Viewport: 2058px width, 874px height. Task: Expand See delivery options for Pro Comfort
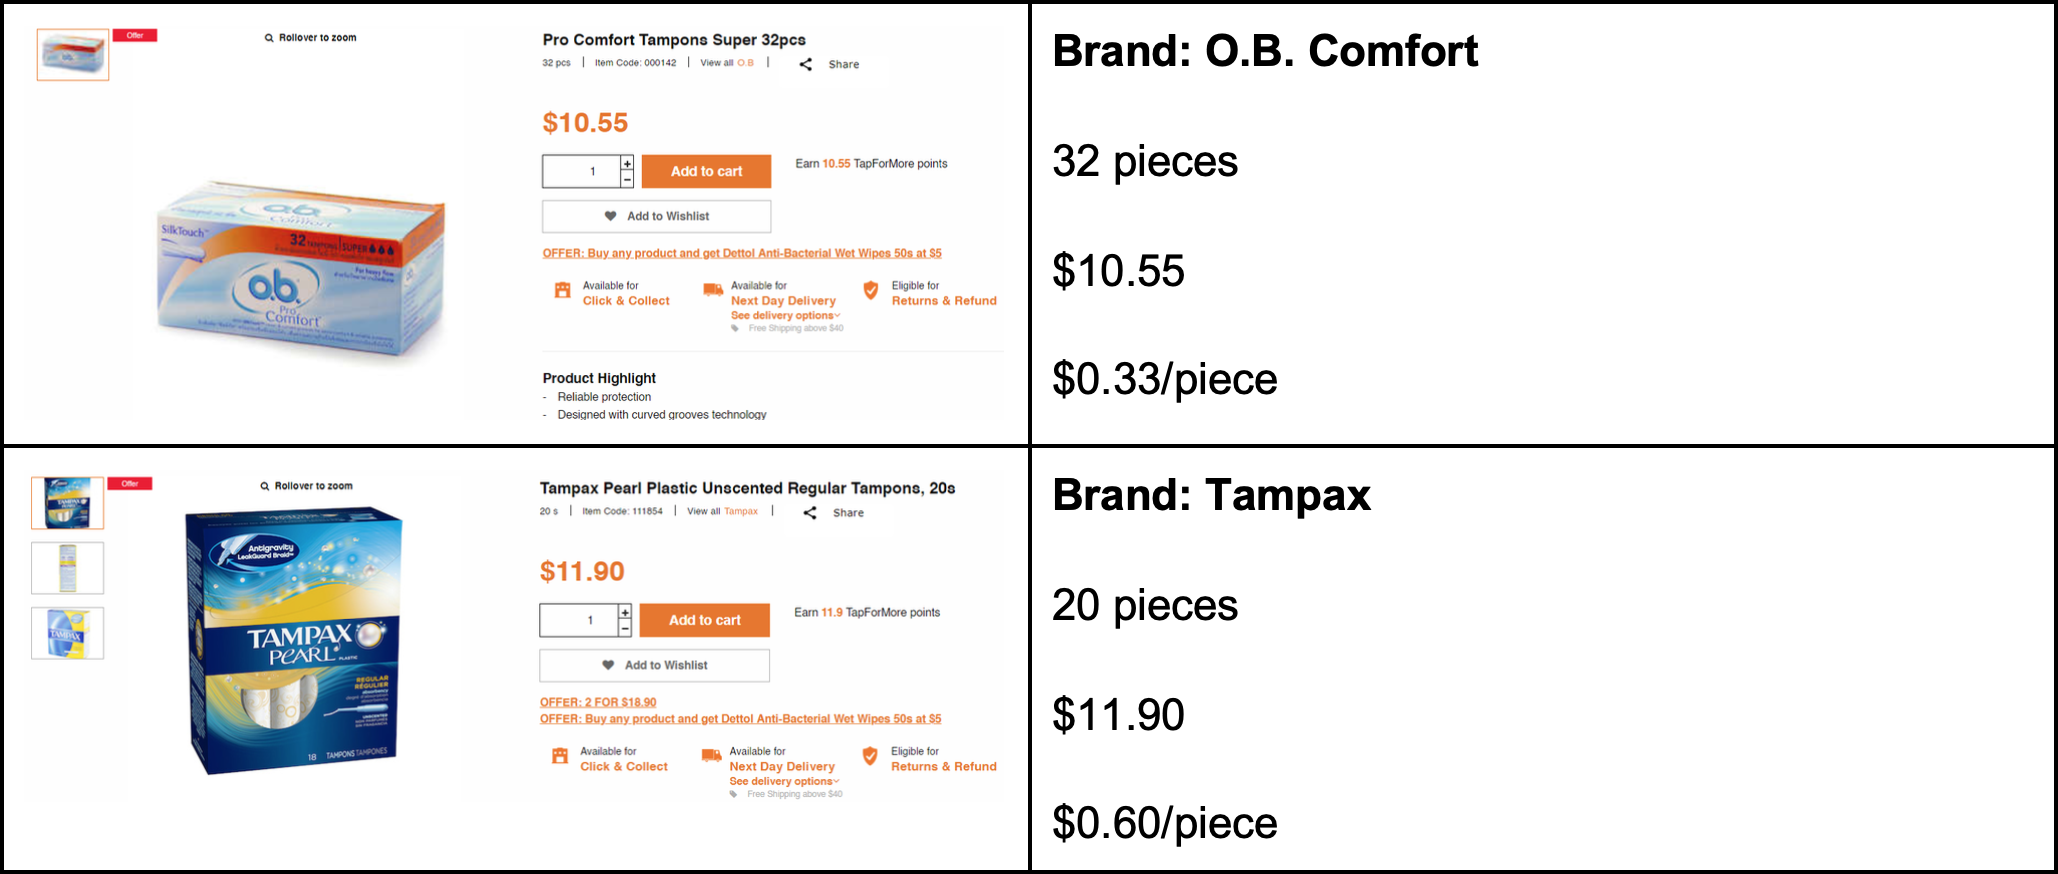point(785,316)
